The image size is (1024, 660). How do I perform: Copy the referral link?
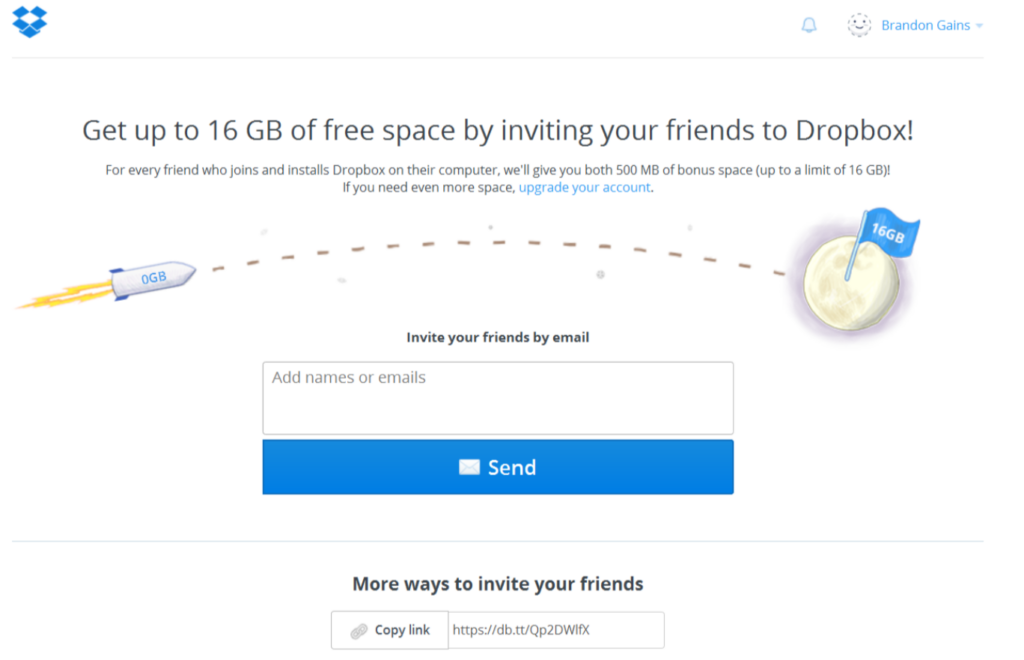389,630
